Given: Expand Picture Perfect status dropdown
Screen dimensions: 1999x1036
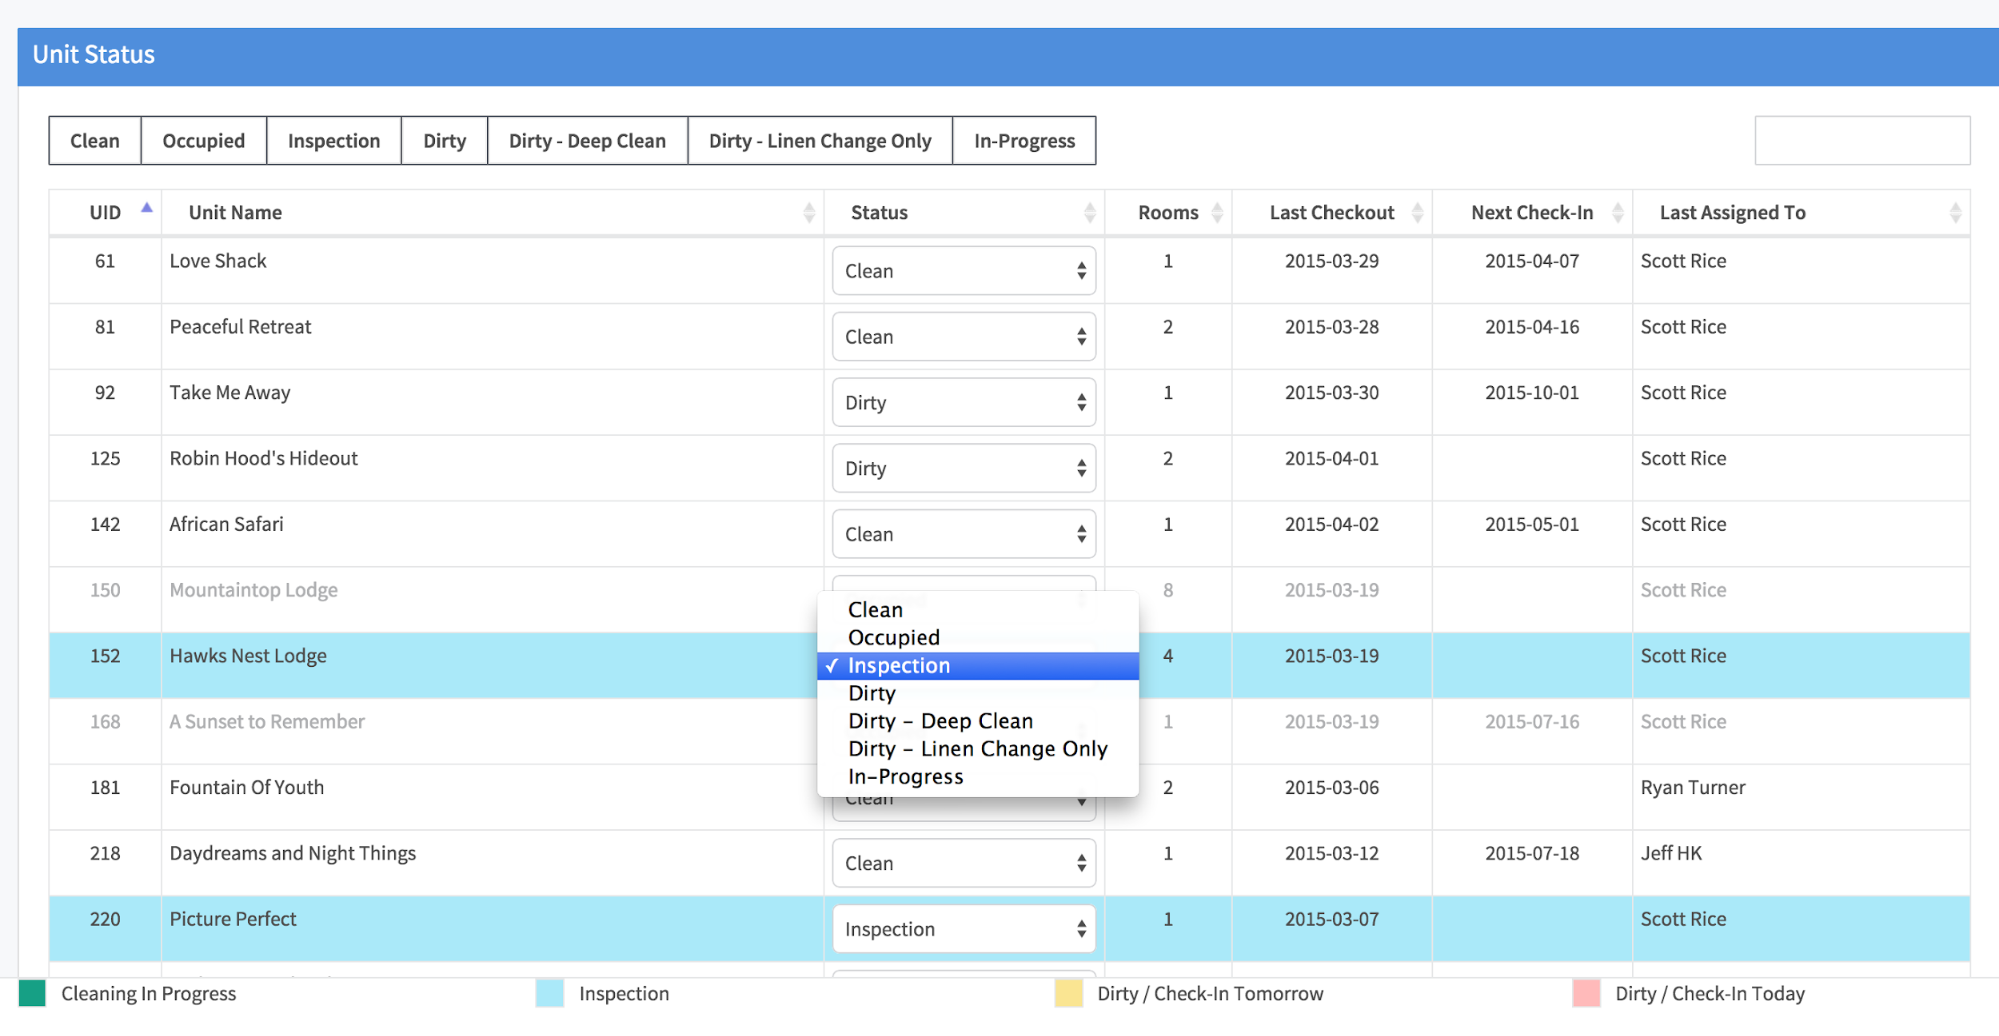Looking at the screenshot, I should pos(963,929).
